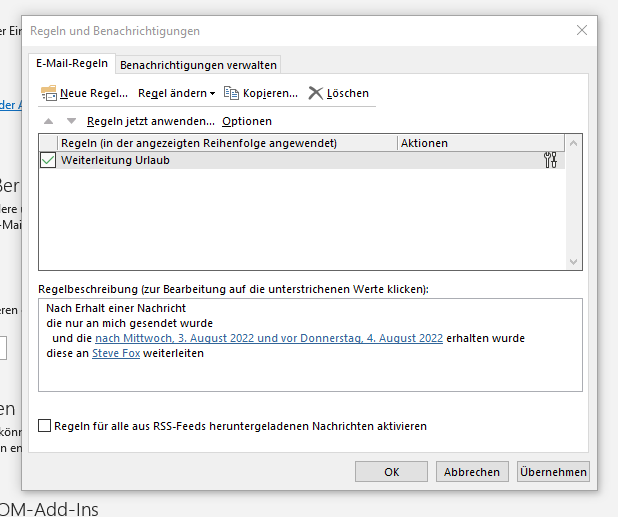Uncheck the Weiterleitung Urlaub rule checkbox
Image resolution: width=618 pixels, height=517 pixels.
click(x=48, y=160)
